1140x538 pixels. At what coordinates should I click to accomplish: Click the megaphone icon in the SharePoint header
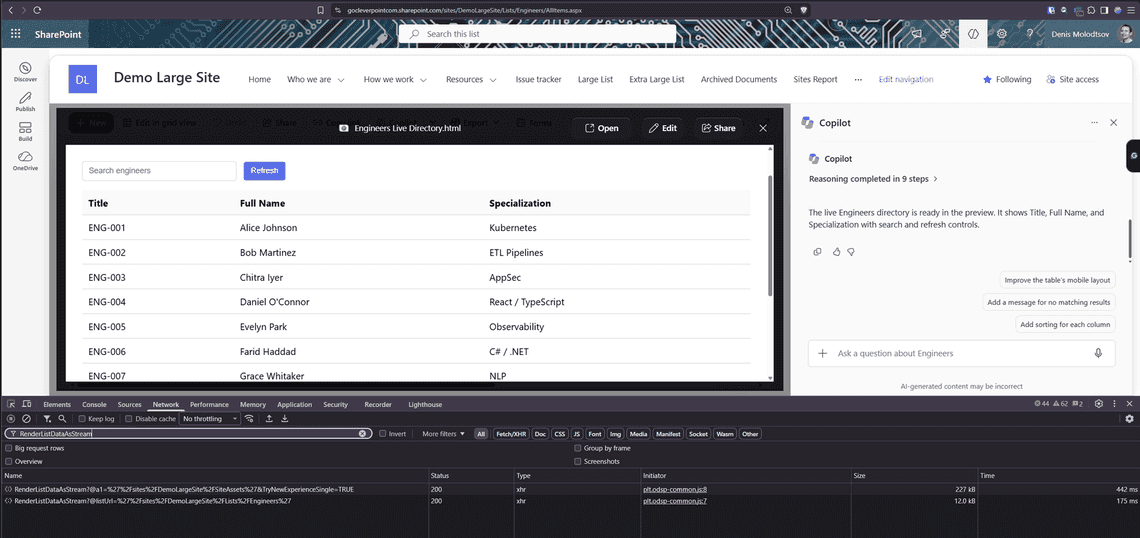pyautogui.click(x=918, y=33)
